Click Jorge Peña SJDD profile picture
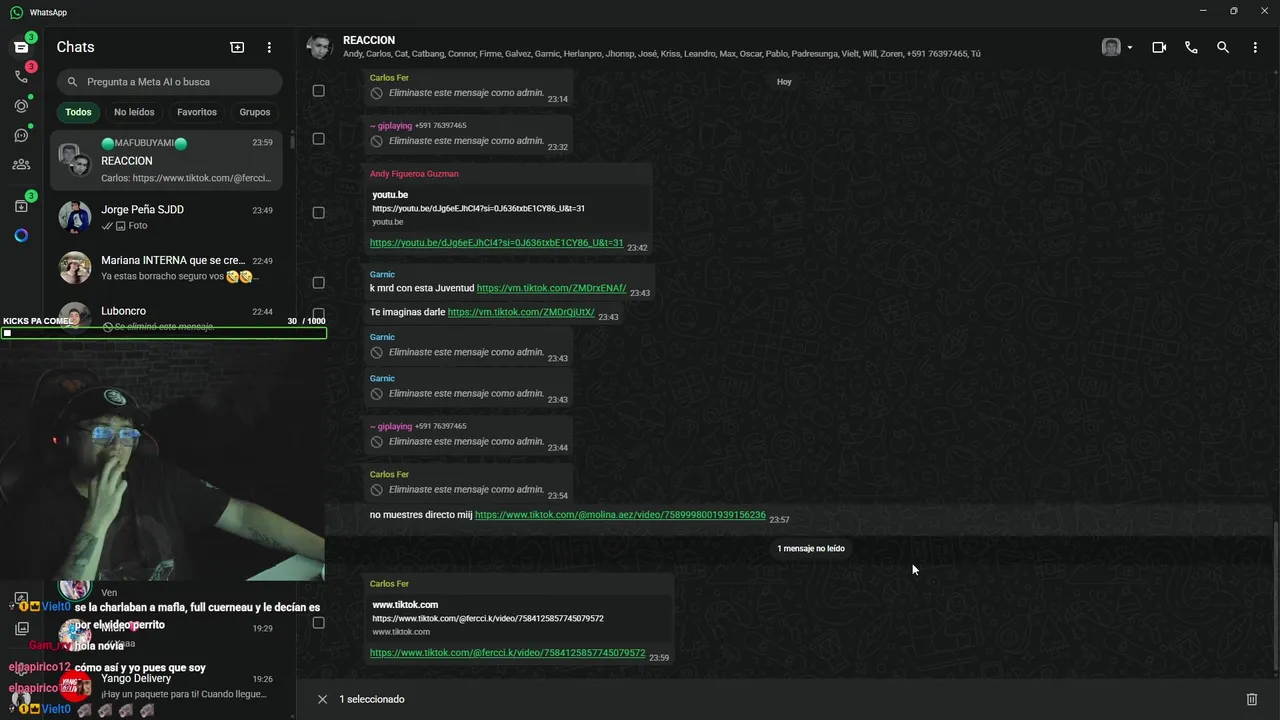Viewport: 1280px width, 720px height. pyautogui.click(x=75, y=217)
